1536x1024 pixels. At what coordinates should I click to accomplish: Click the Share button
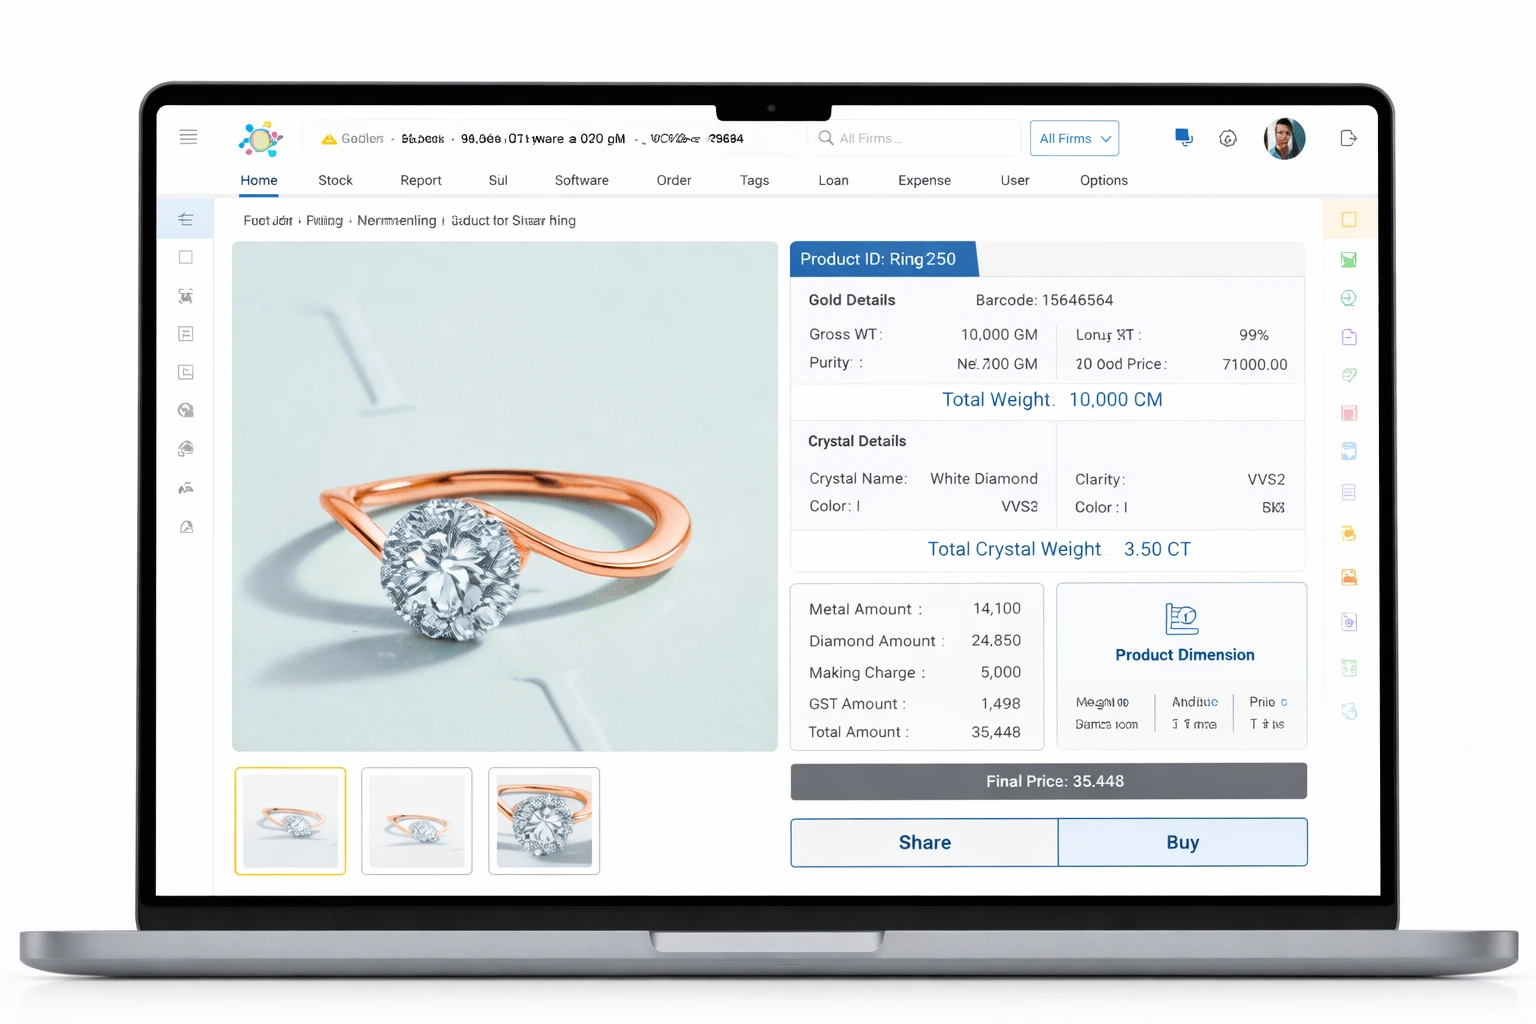pos(923,842)
